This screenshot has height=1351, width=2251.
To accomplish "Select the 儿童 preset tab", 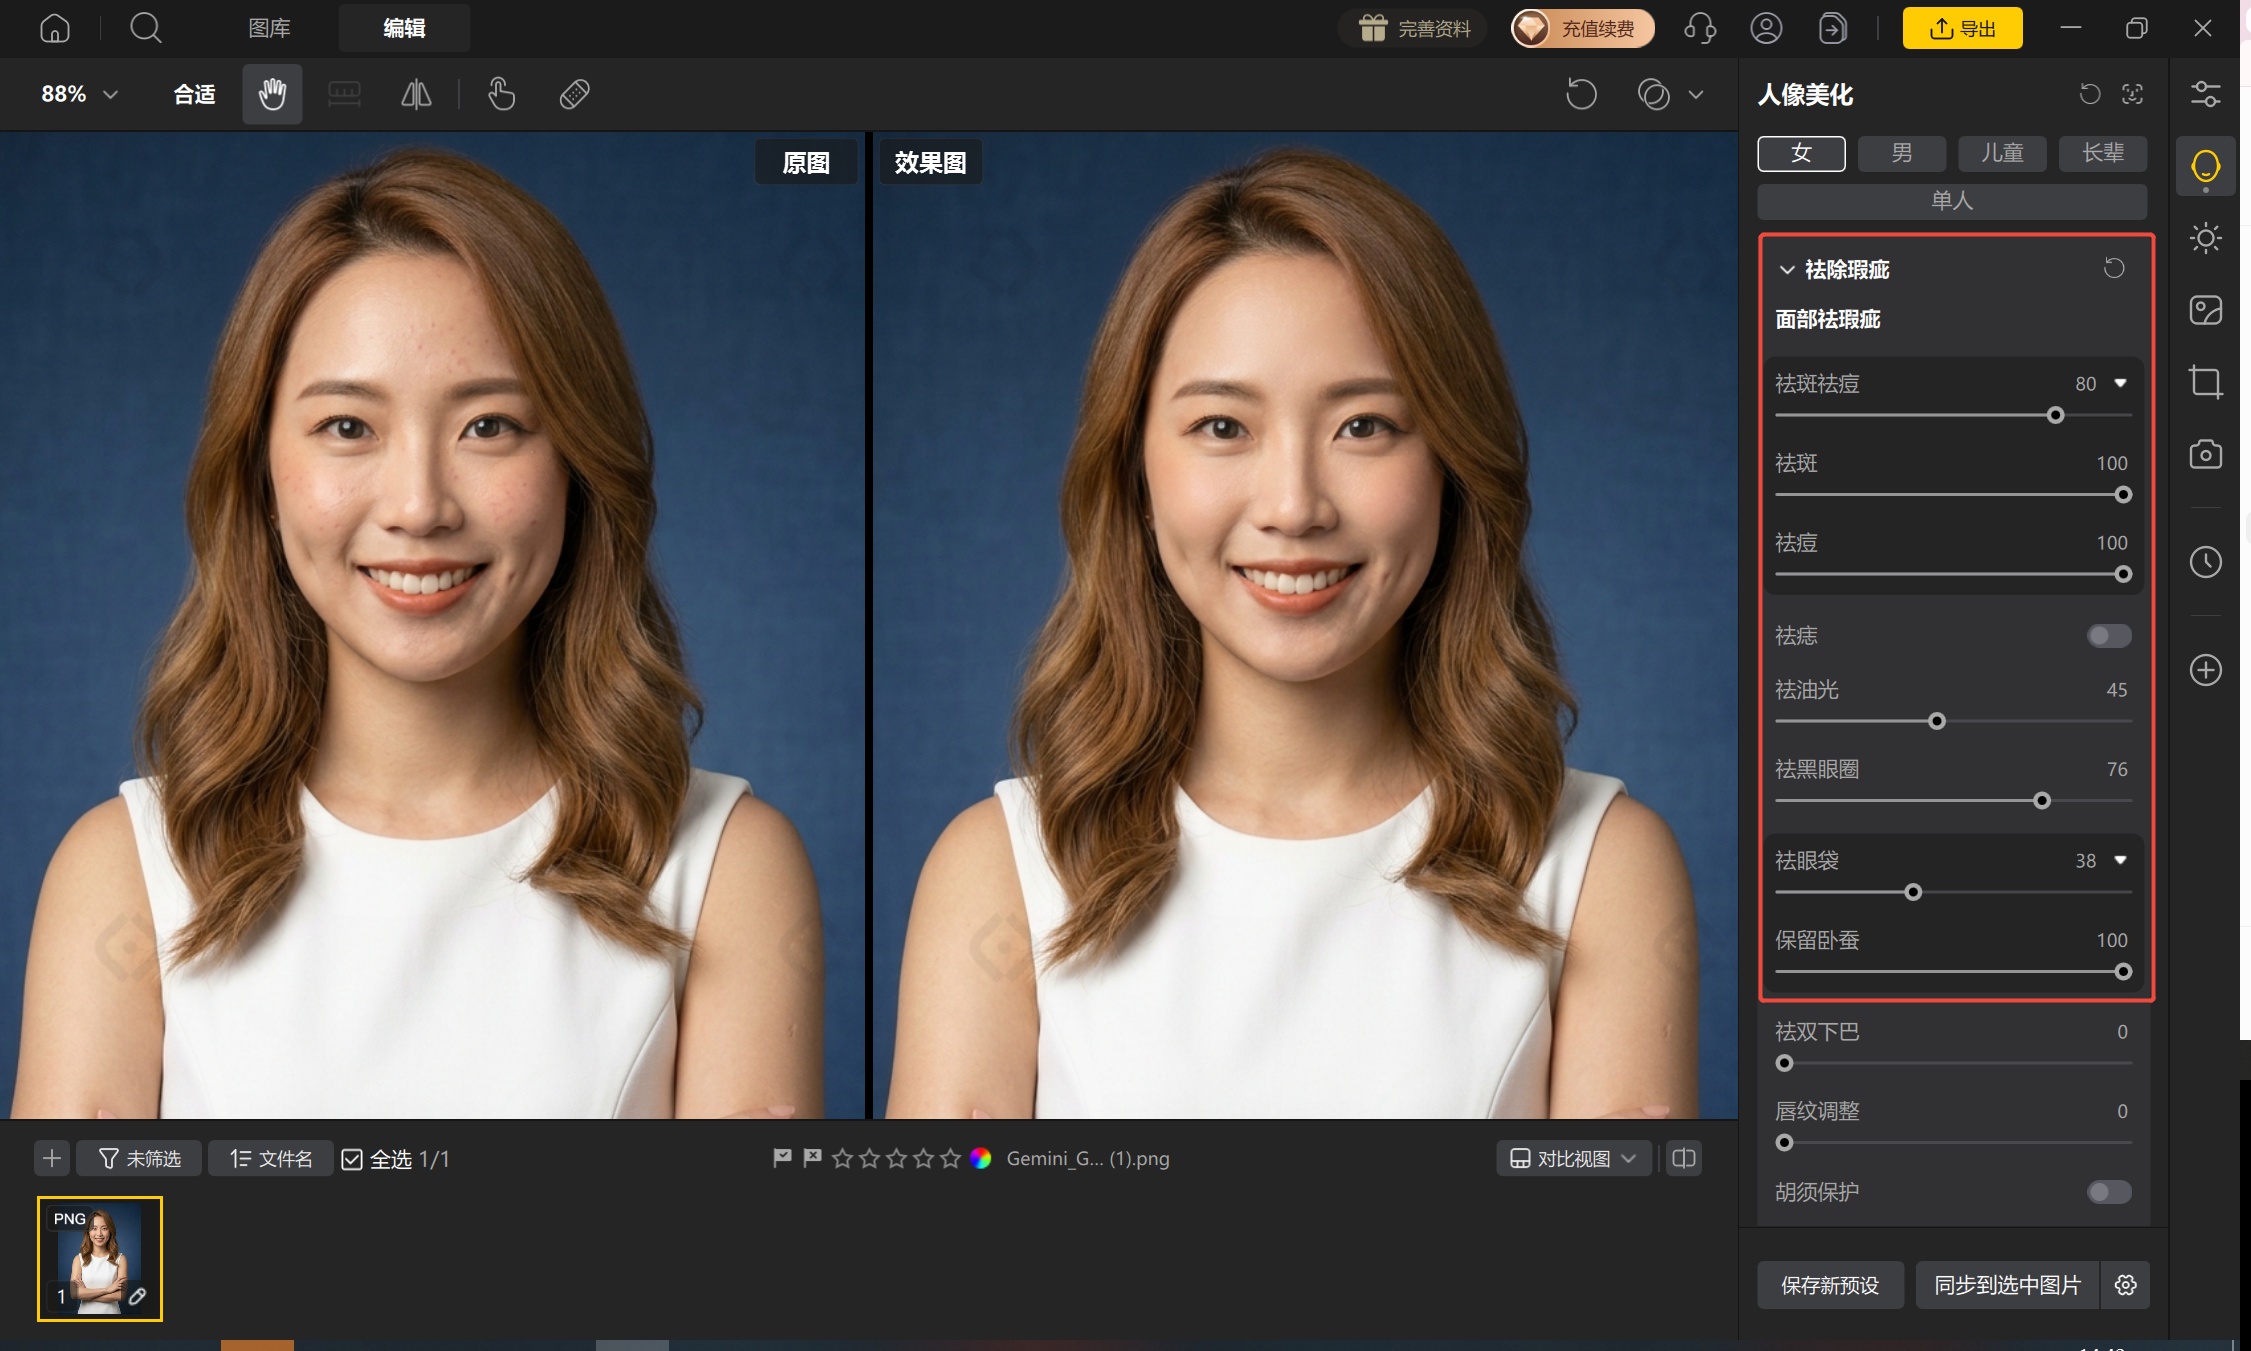I will (x=2002, y=153).
